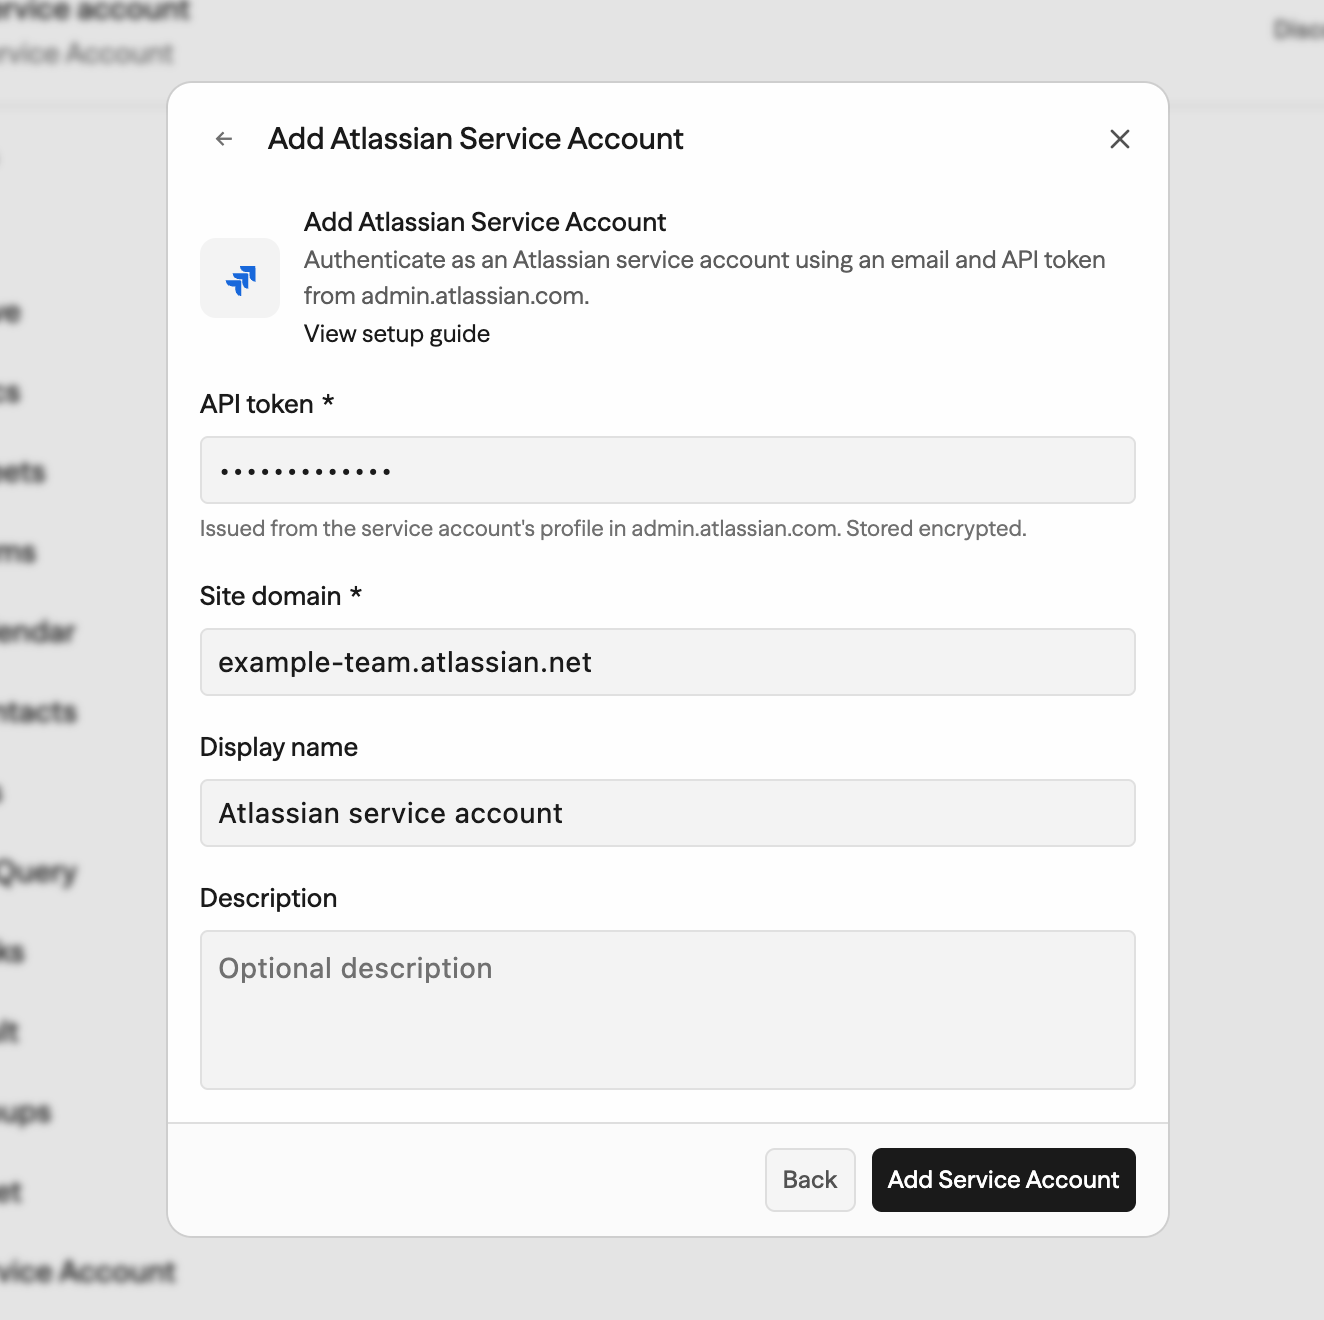
Task: Open the View setup guide link
Action: coord(397,334)
